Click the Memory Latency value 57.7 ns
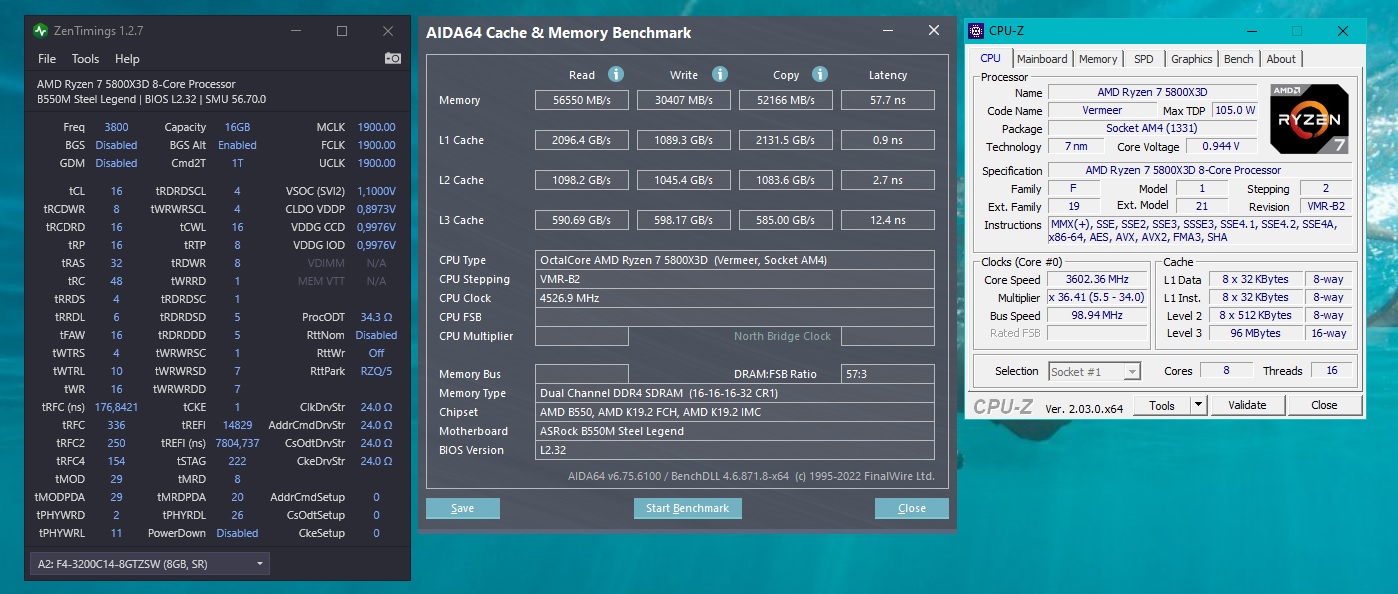1398x594 pixels. [x=888, y=100]
